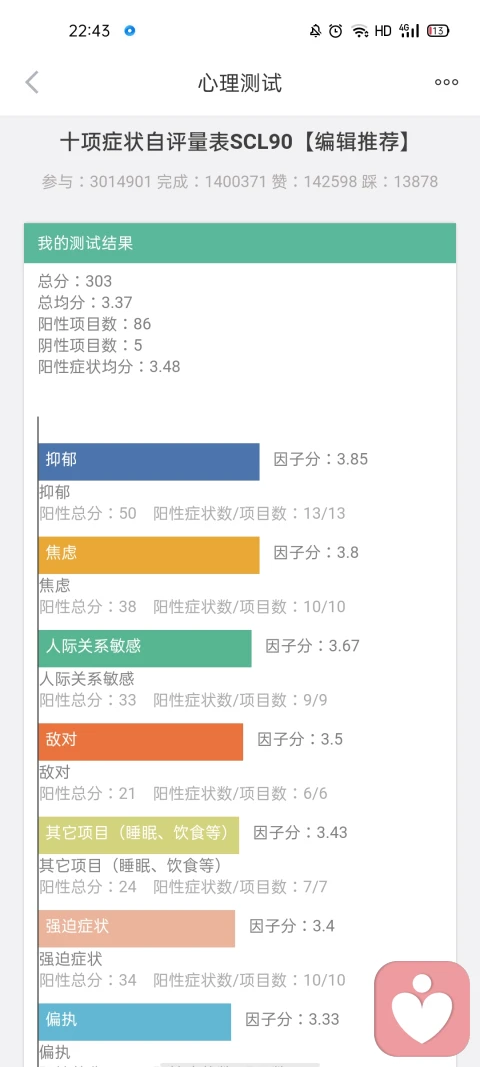Tap the 其它项目（睡眠、饮食等） bar
This screenshot has width=480, height=1067.
pyautogui.click(x=138, y=835)
